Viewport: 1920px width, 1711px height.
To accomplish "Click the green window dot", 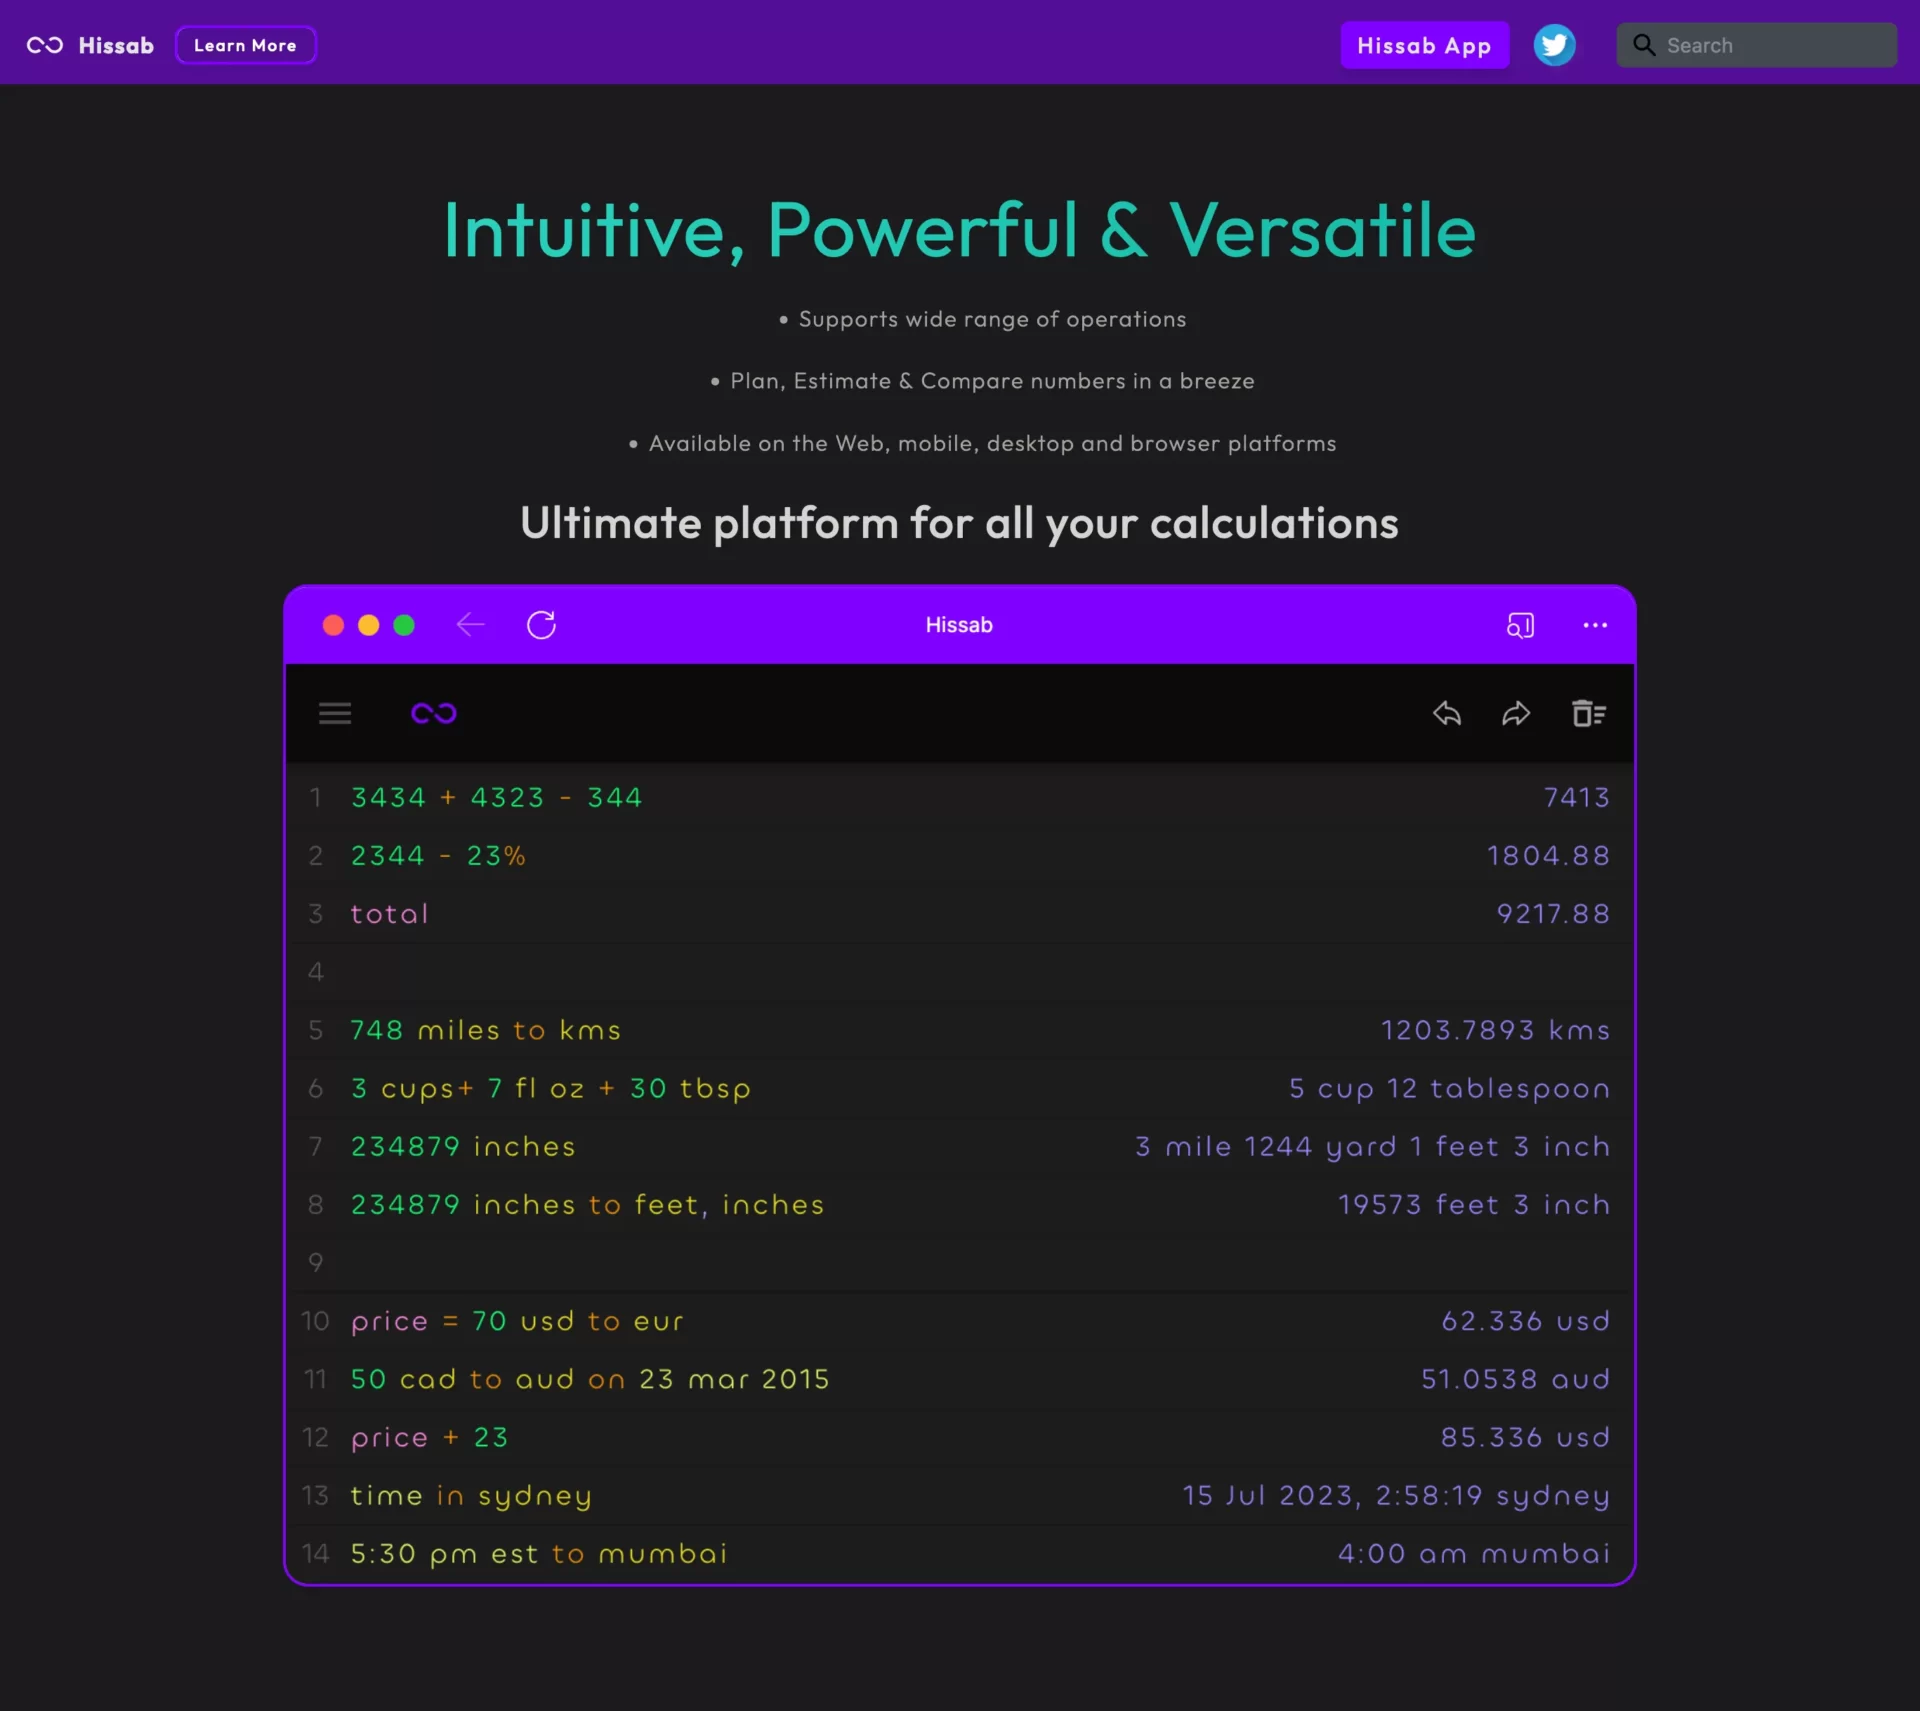I will point(404,625).
